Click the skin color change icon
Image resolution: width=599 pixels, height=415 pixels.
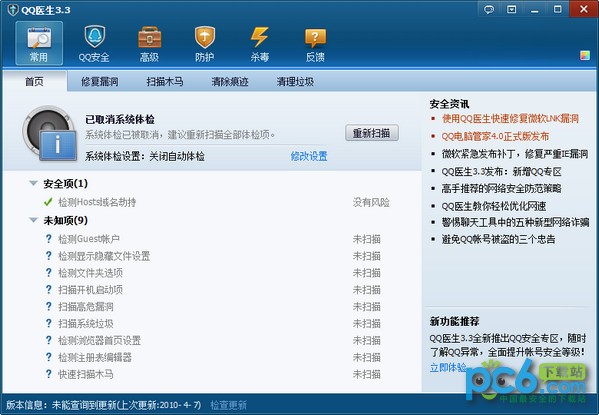pyautogui.click(x=584, y=55)
